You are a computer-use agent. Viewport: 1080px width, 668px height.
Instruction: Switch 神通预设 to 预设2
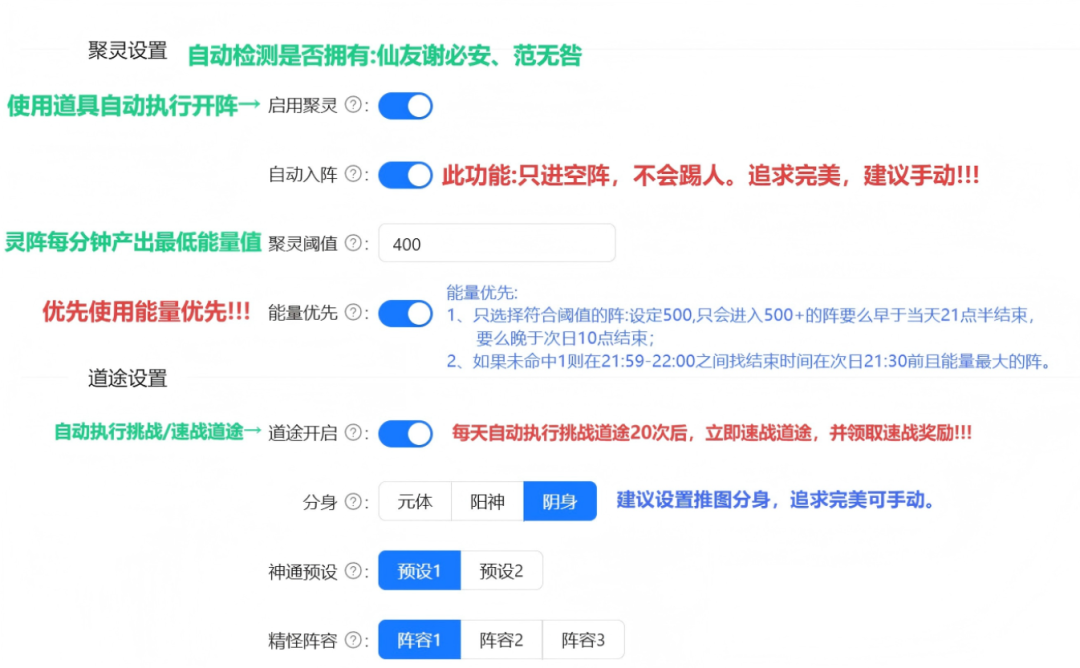click(x=501, y=571)
